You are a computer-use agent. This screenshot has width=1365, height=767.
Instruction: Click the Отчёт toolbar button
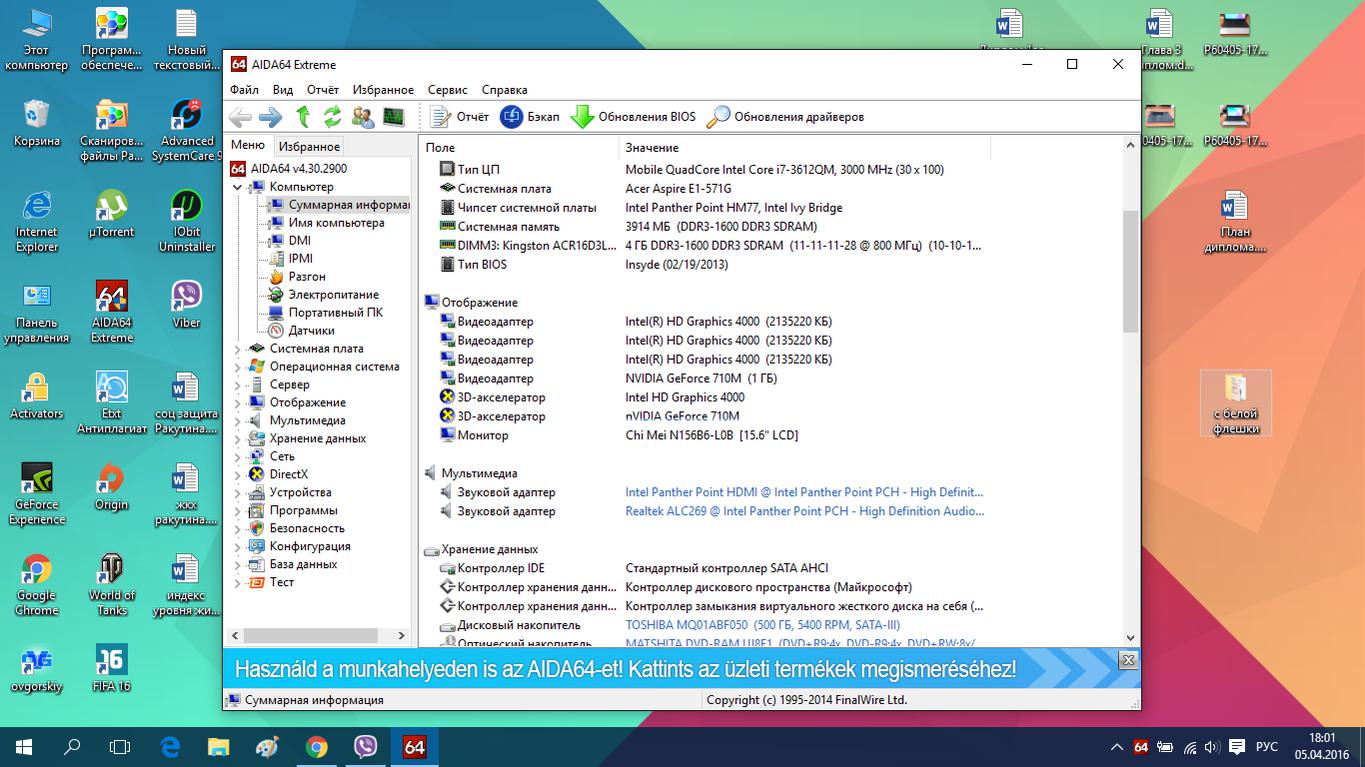(460, 117)
